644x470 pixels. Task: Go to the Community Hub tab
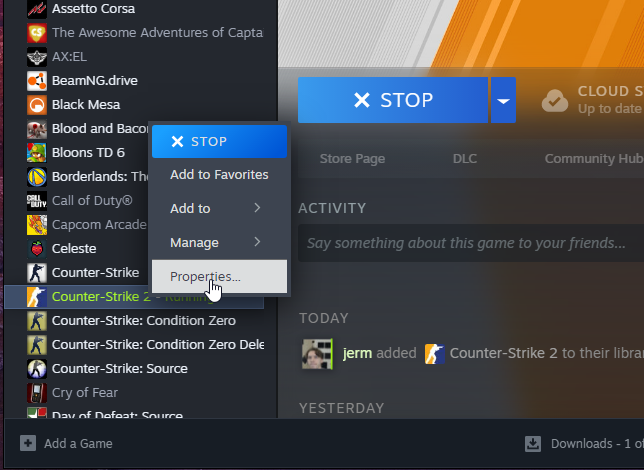tap(594, 159)
